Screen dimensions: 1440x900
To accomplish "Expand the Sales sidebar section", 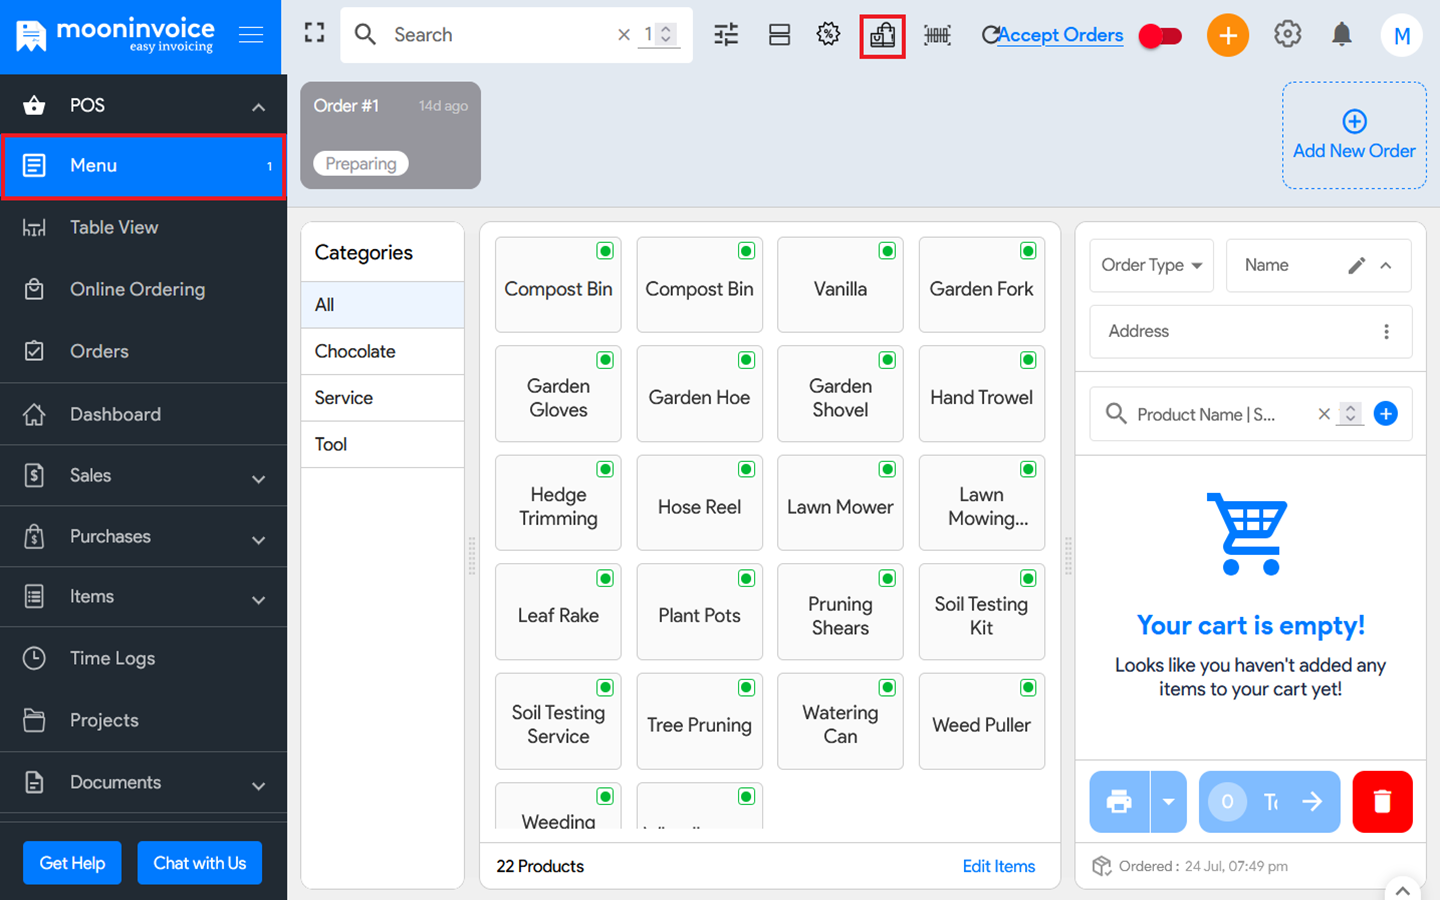I will (143, 476).
